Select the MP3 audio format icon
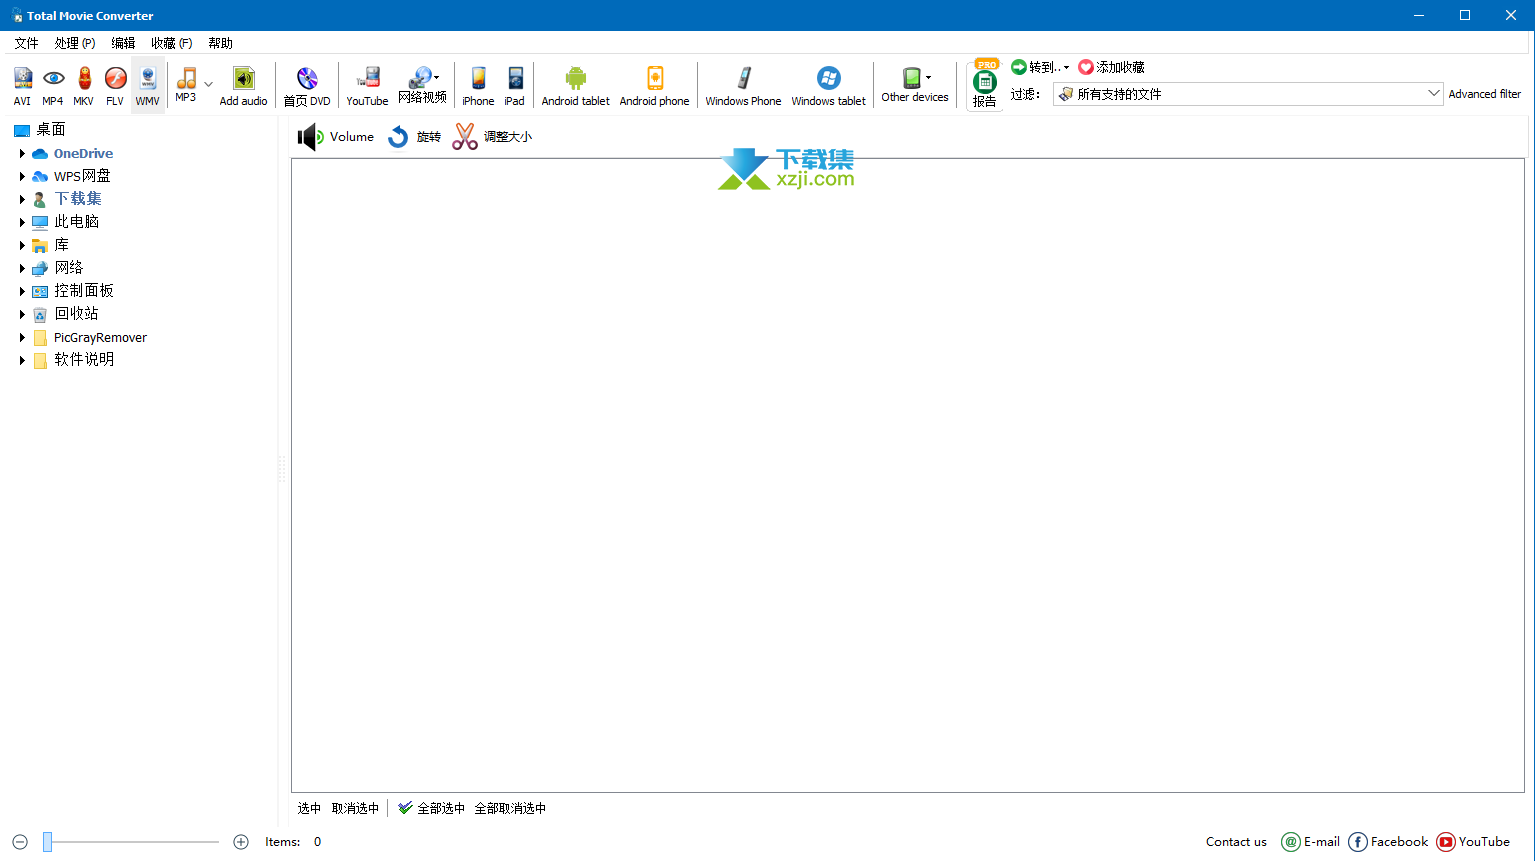Image resolution: width=1535 pixels, height=861 pixels. tap(186, 84)
